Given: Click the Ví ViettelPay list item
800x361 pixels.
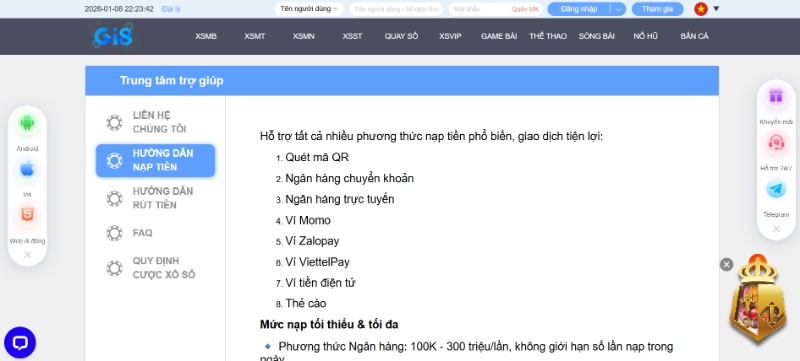Looking at the screenshot, I should 317,262.
